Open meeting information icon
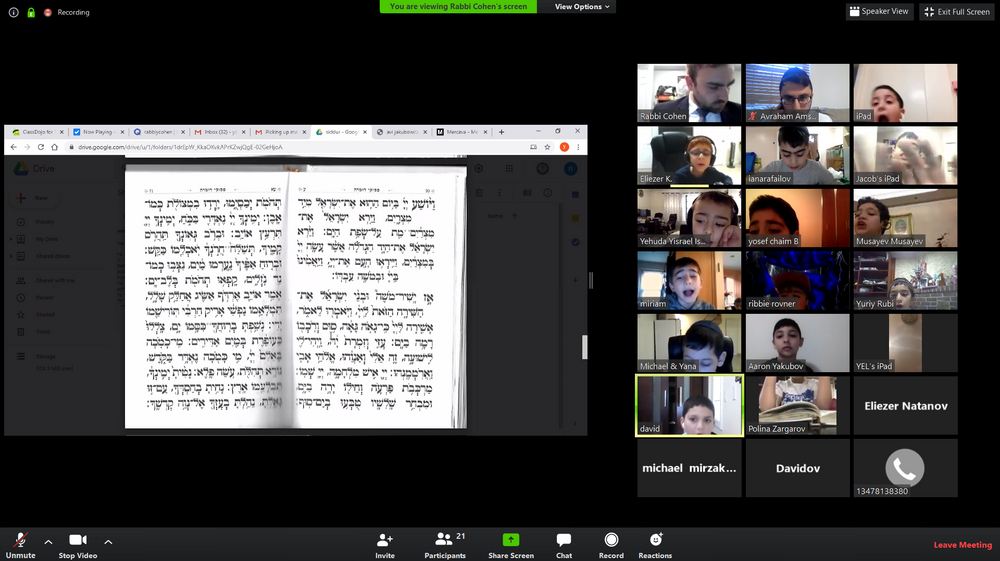Image resolution: width=1000 pixels, height=561 pixels. click(13, 12)
